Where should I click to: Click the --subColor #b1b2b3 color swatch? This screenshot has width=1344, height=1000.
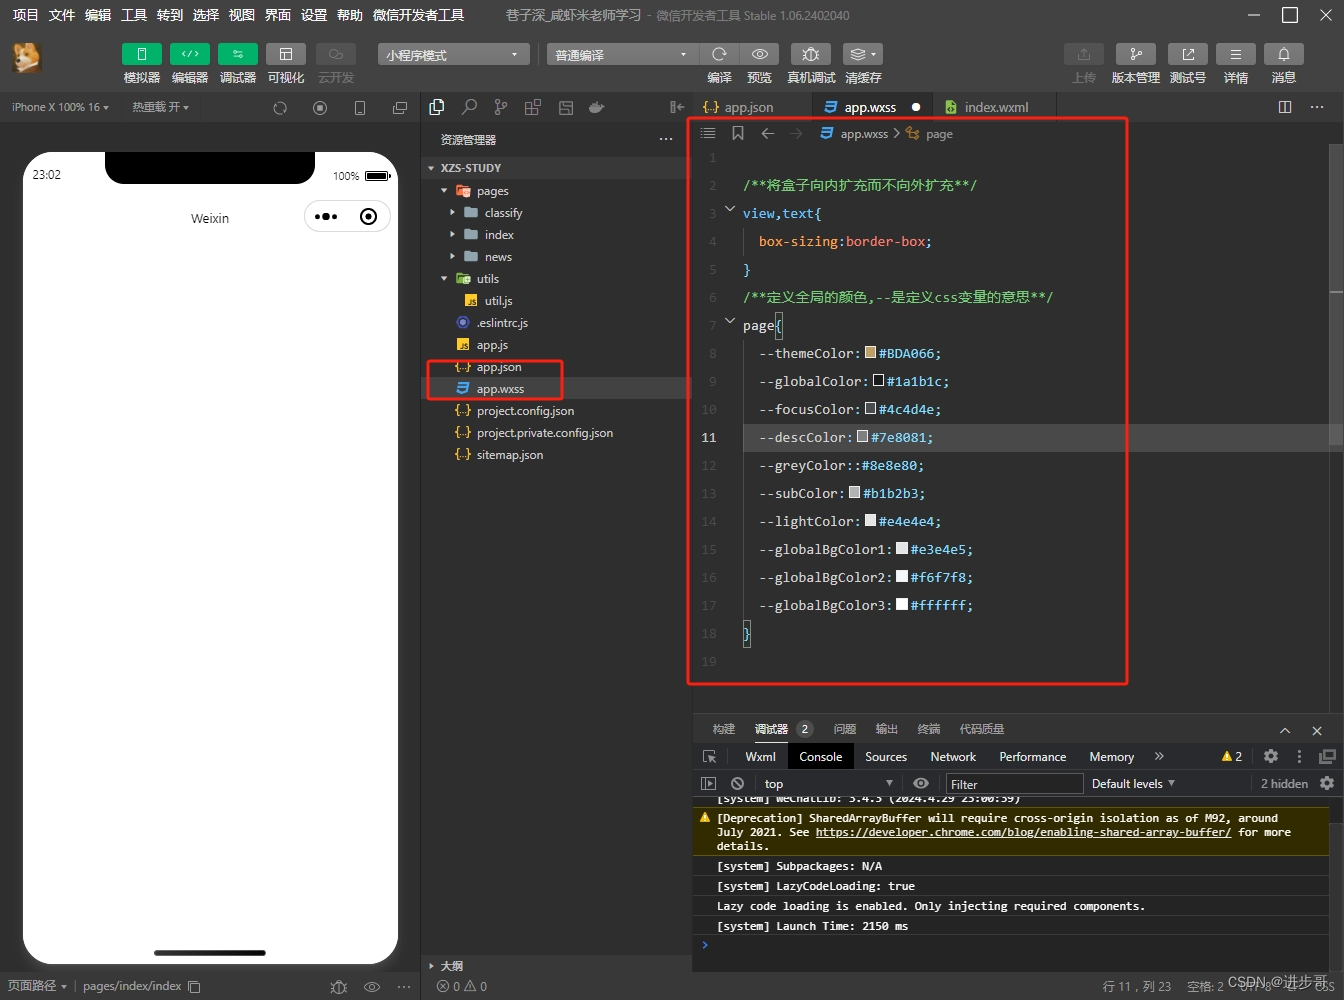[x=854, y=492]
